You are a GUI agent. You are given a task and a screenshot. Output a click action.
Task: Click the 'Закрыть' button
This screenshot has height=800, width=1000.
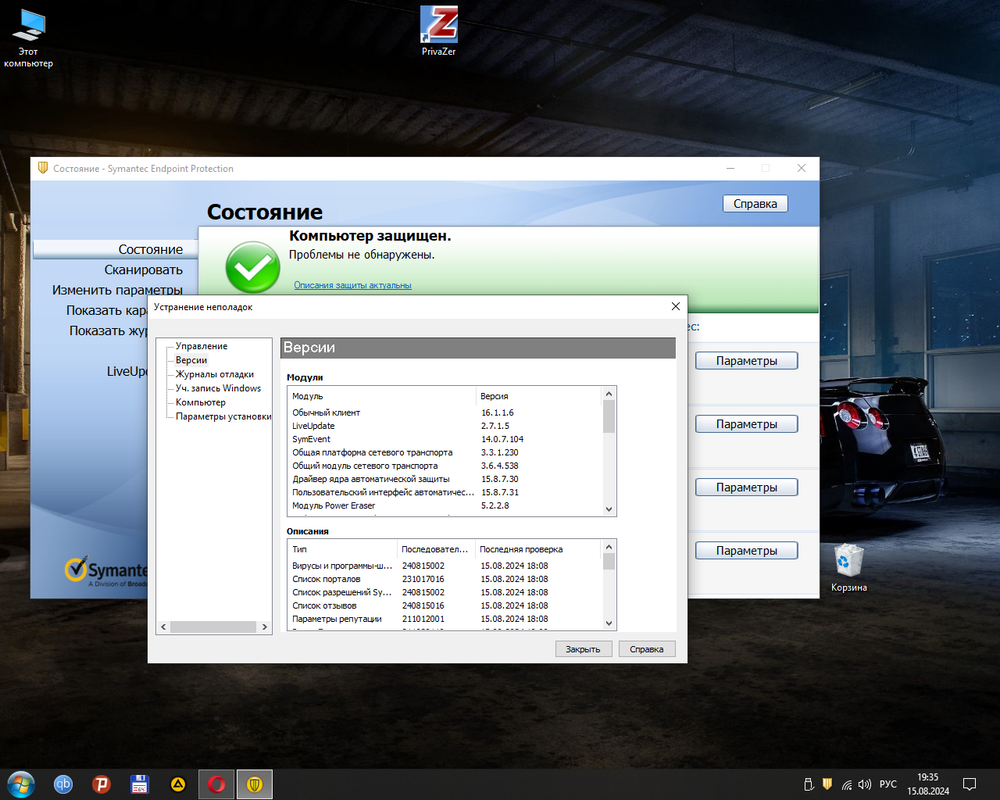583,649
